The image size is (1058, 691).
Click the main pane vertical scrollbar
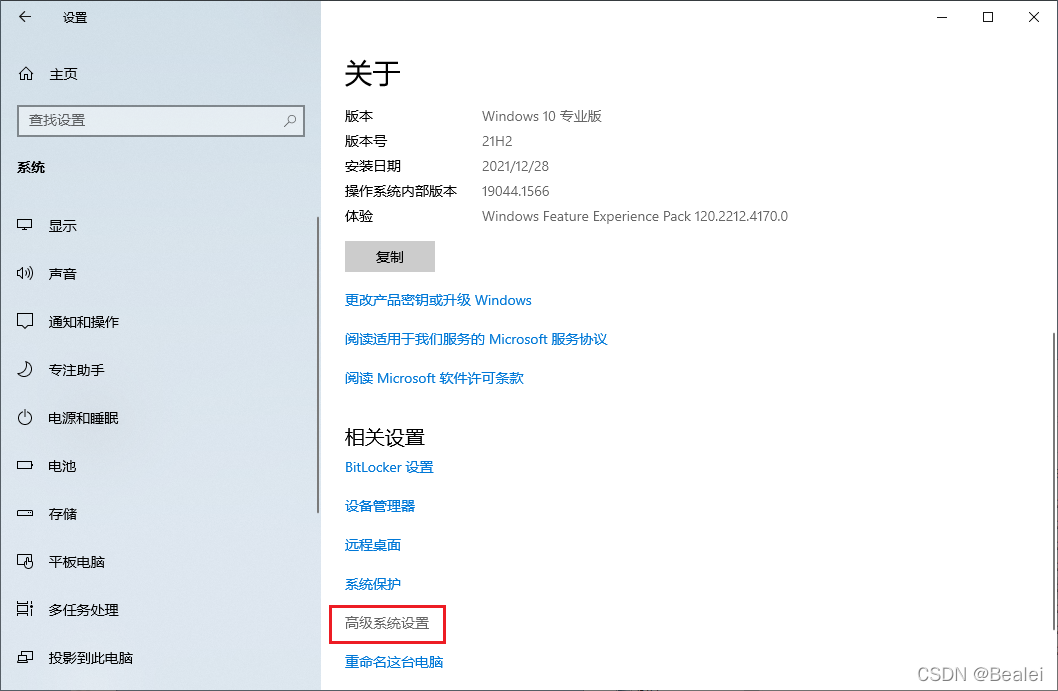[1054, 481]
